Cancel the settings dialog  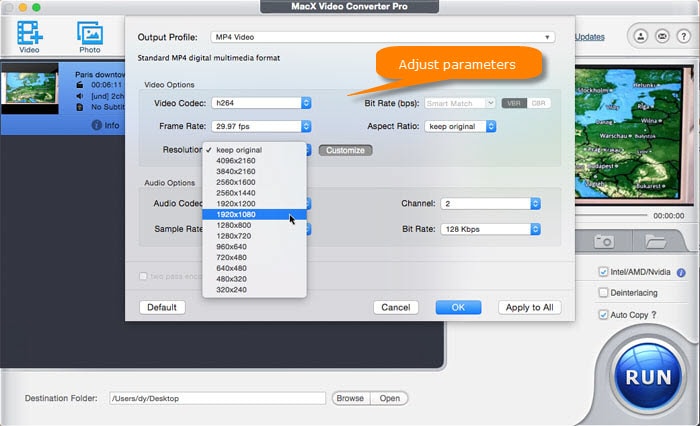(x=396, y=307)
